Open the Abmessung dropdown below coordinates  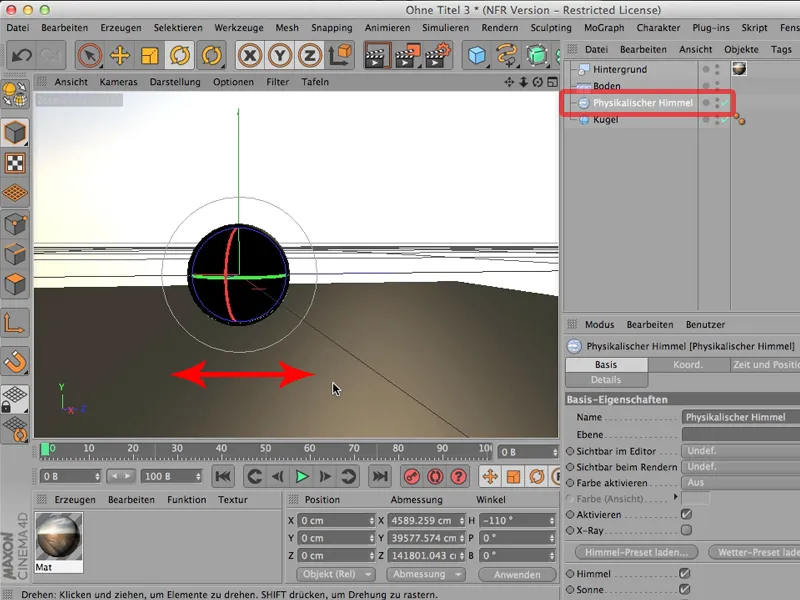pyautogui.click(x=426, y=574)
